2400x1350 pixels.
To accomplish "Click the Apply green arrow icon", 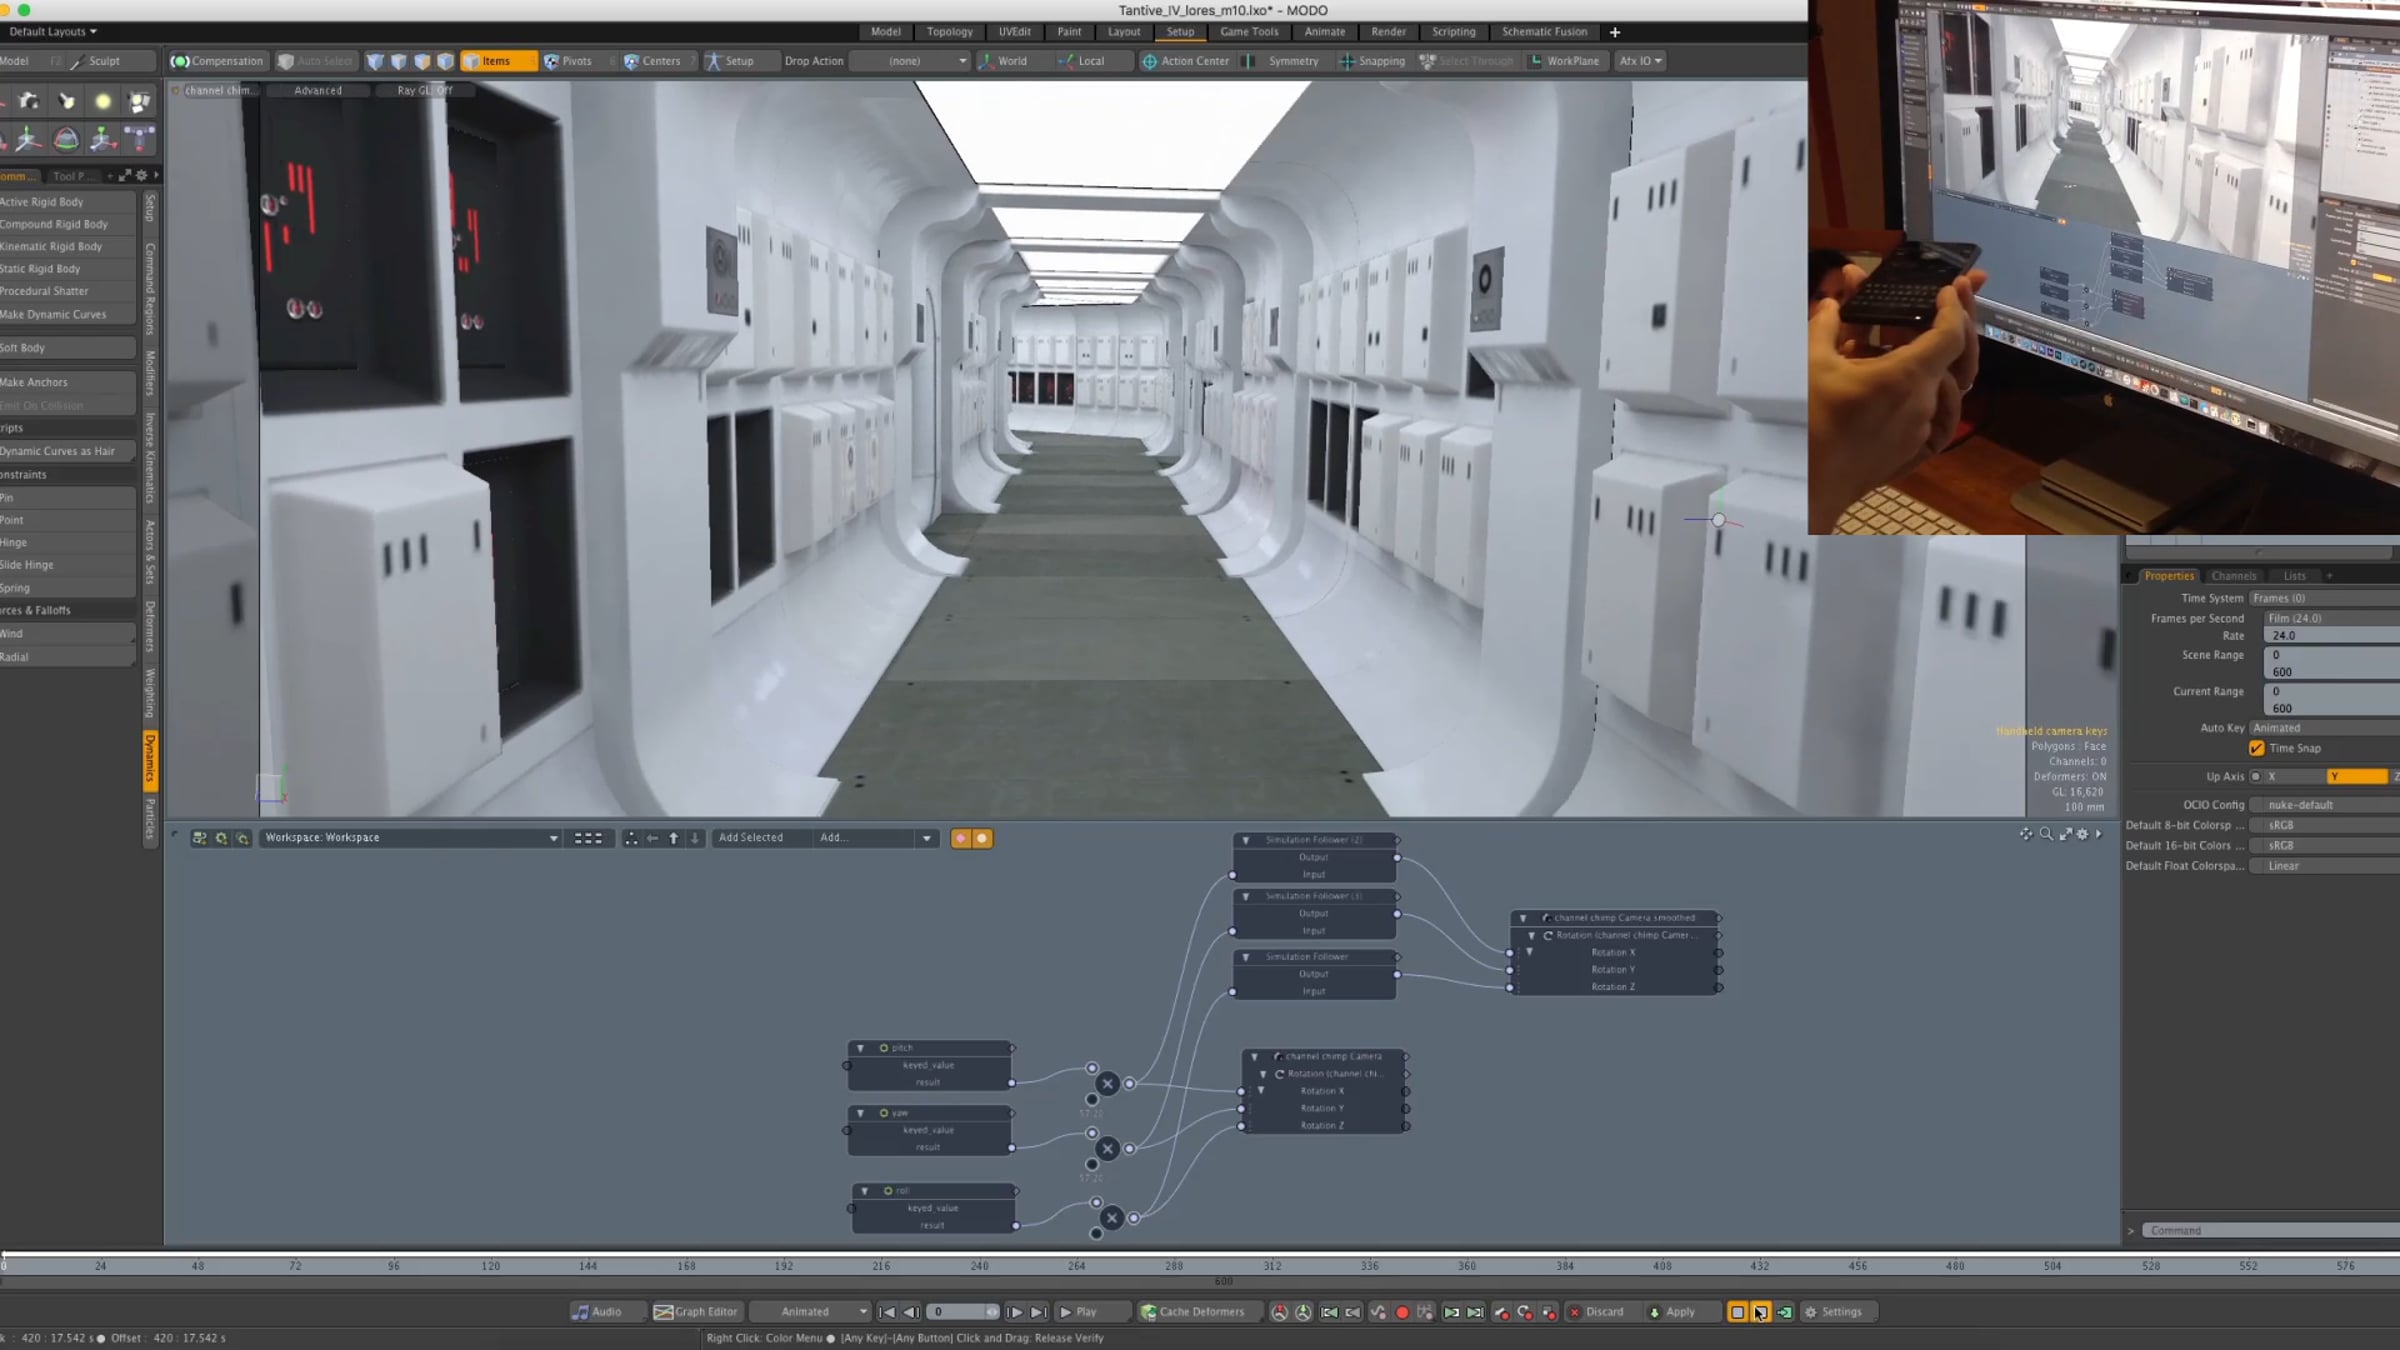I will tap(1654, 1312).
